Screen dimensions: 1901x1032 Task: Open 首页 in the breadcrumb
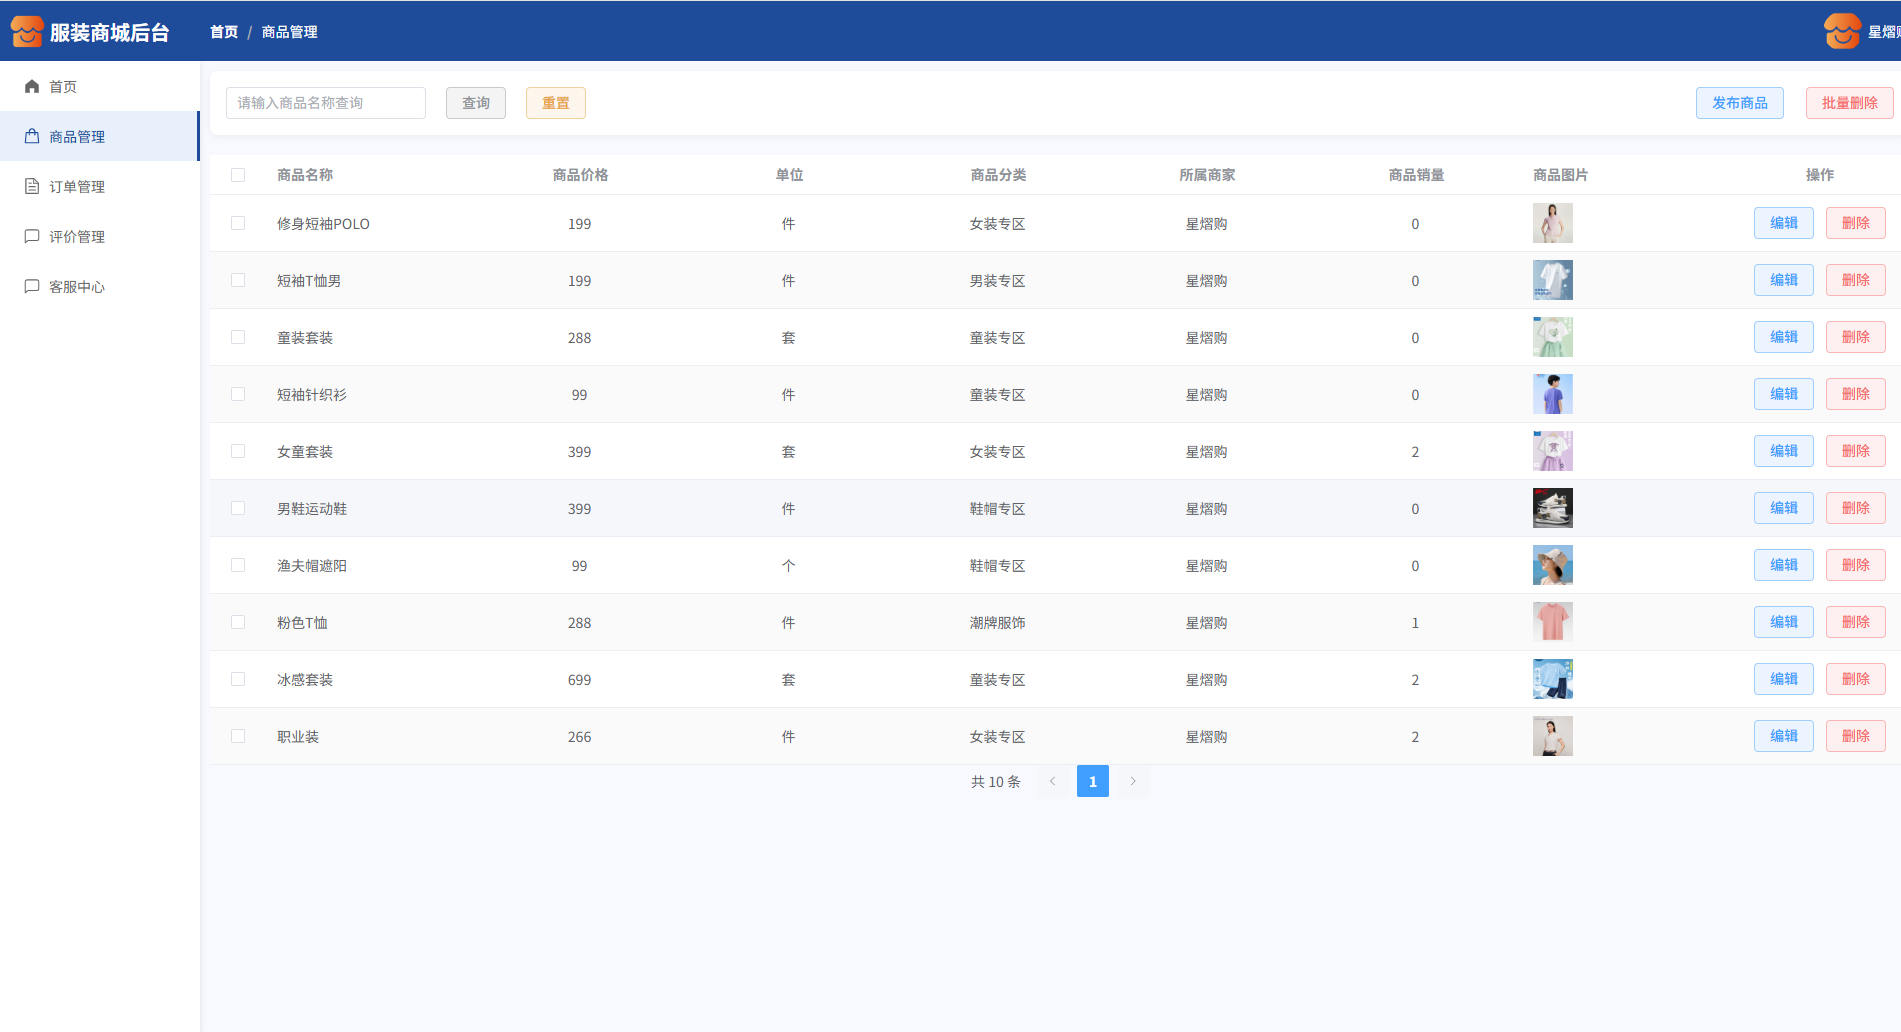click(x=224, y=32)
